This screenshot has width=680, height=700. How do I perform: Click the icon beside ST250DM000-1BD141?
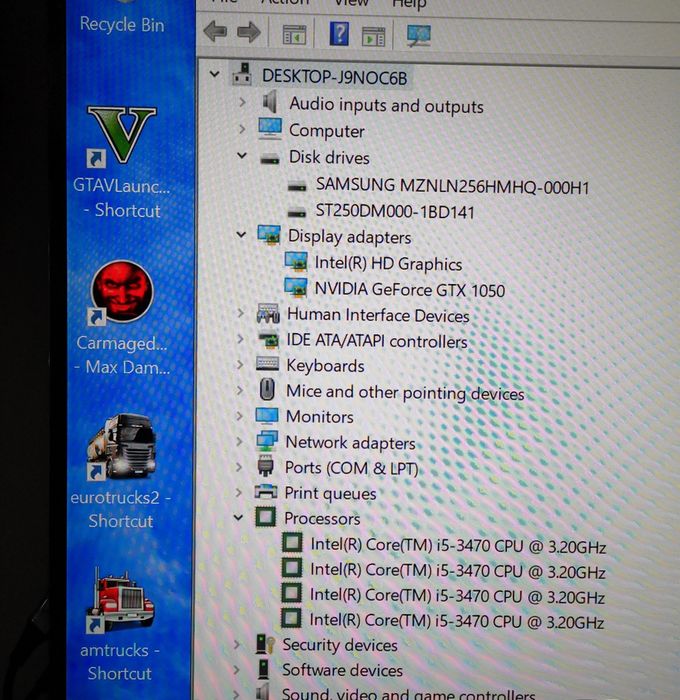click(x=296, y=212)
